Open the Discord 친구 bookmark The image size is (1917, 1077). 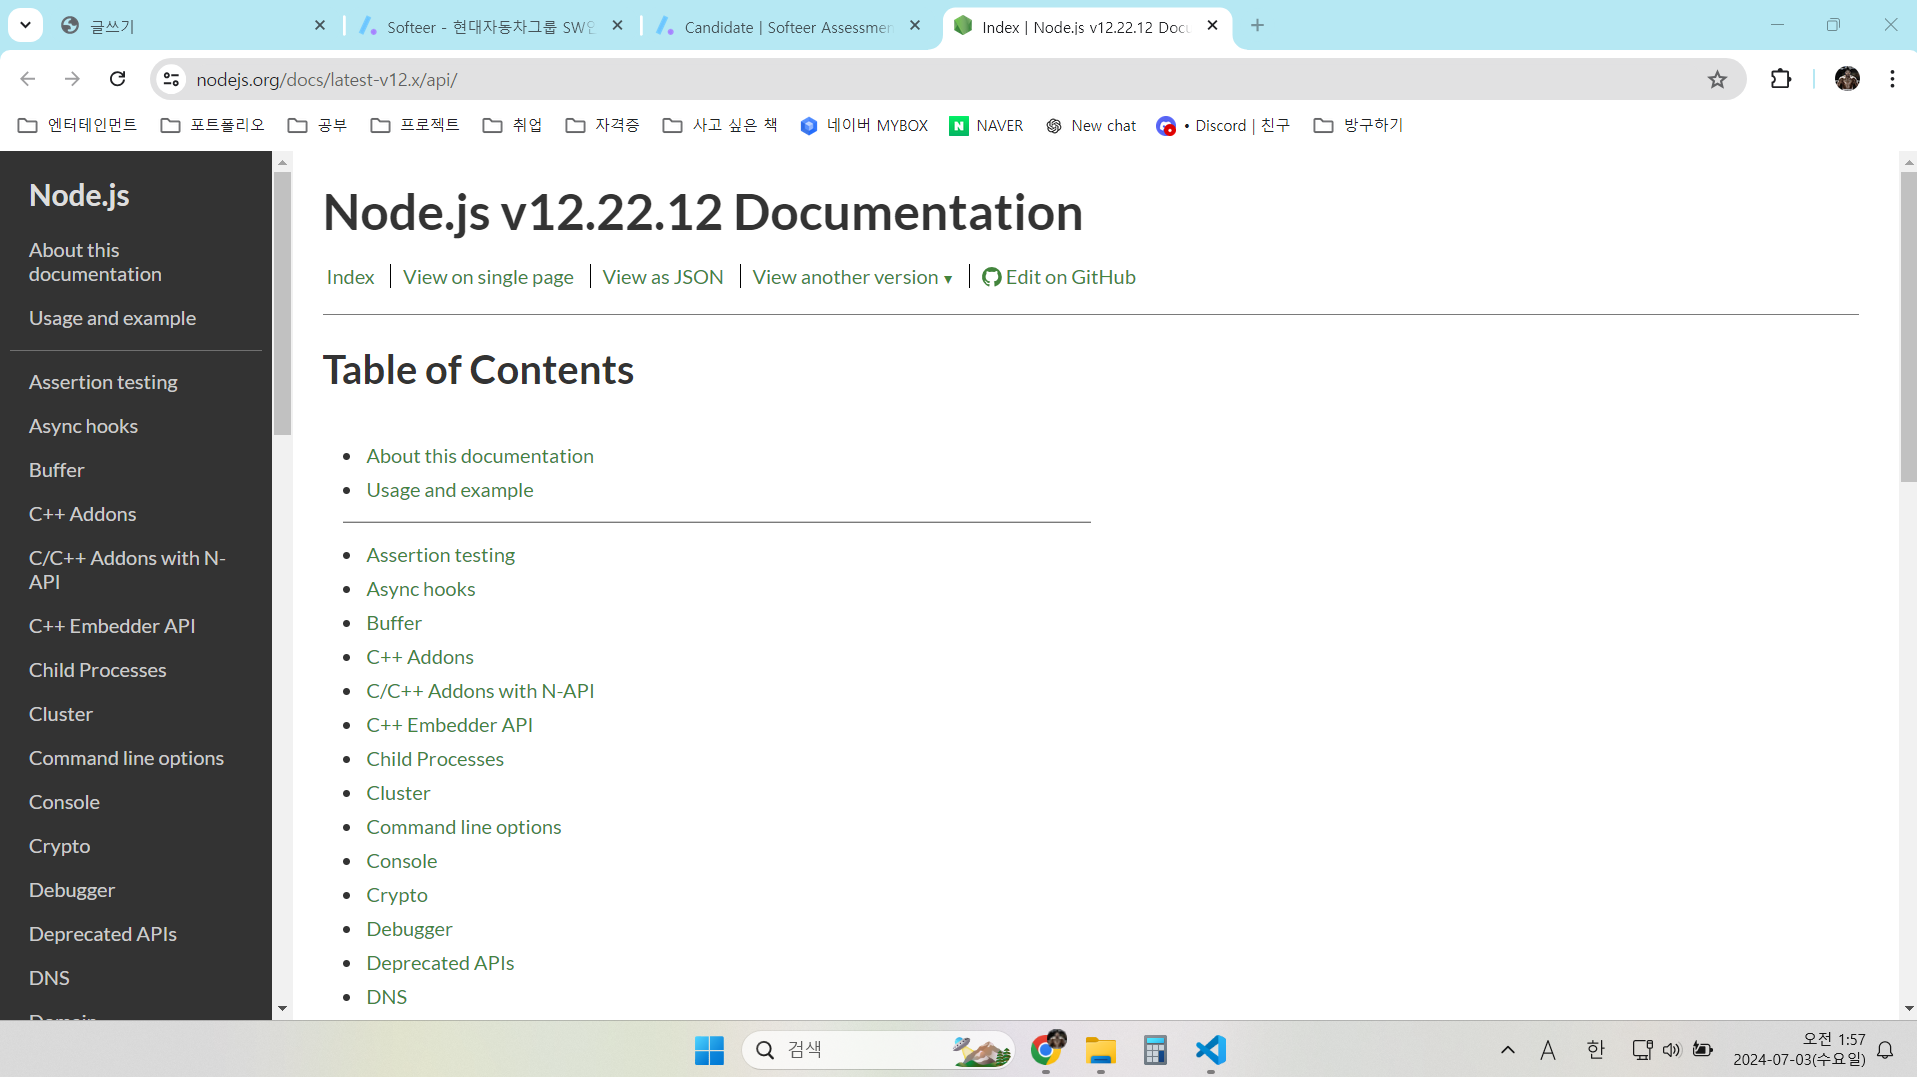click(x=1223, y=125)
